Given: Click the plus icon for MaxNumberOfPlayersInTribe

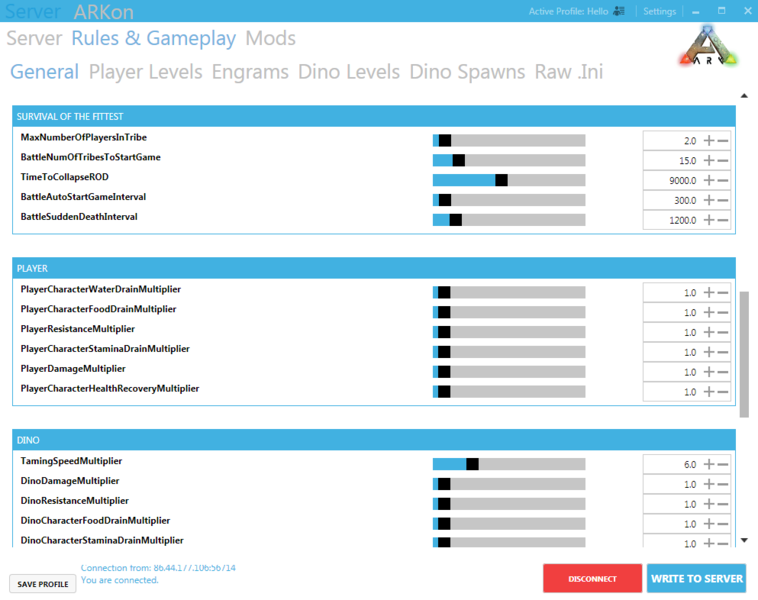Looking at the screenshot, I should [709, 141].
